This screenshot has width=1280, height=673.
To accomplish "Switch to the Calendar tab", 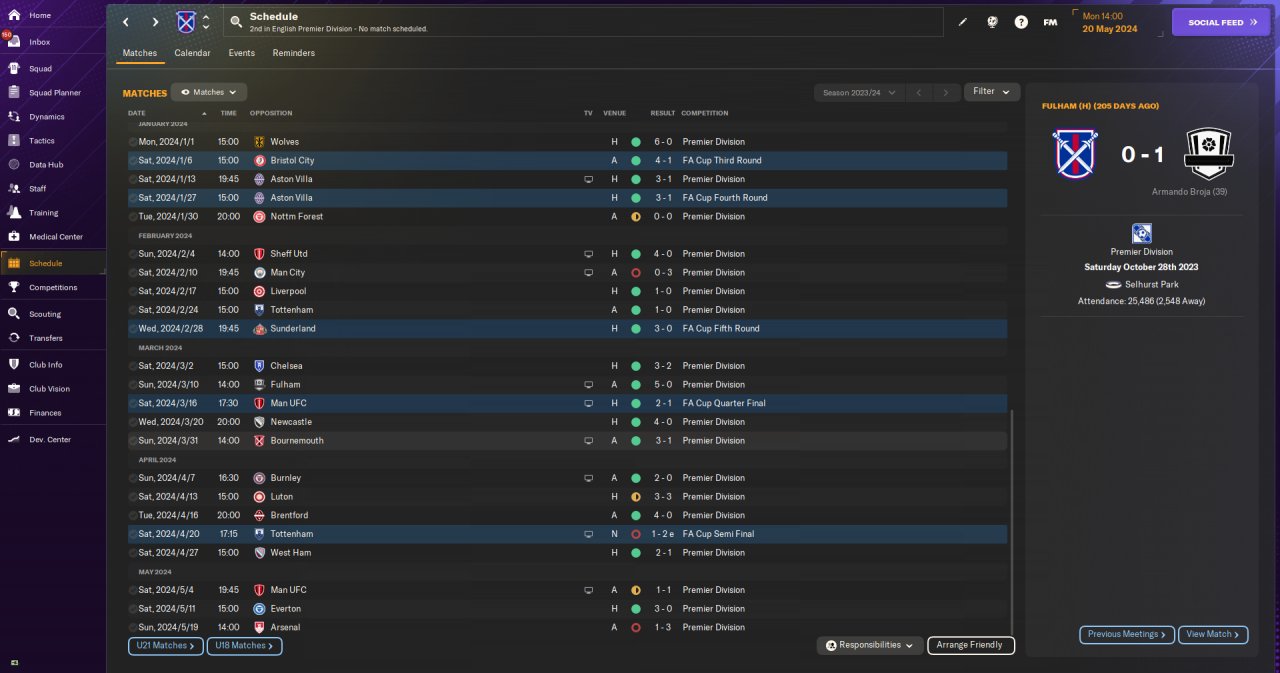I will point(192,53).
